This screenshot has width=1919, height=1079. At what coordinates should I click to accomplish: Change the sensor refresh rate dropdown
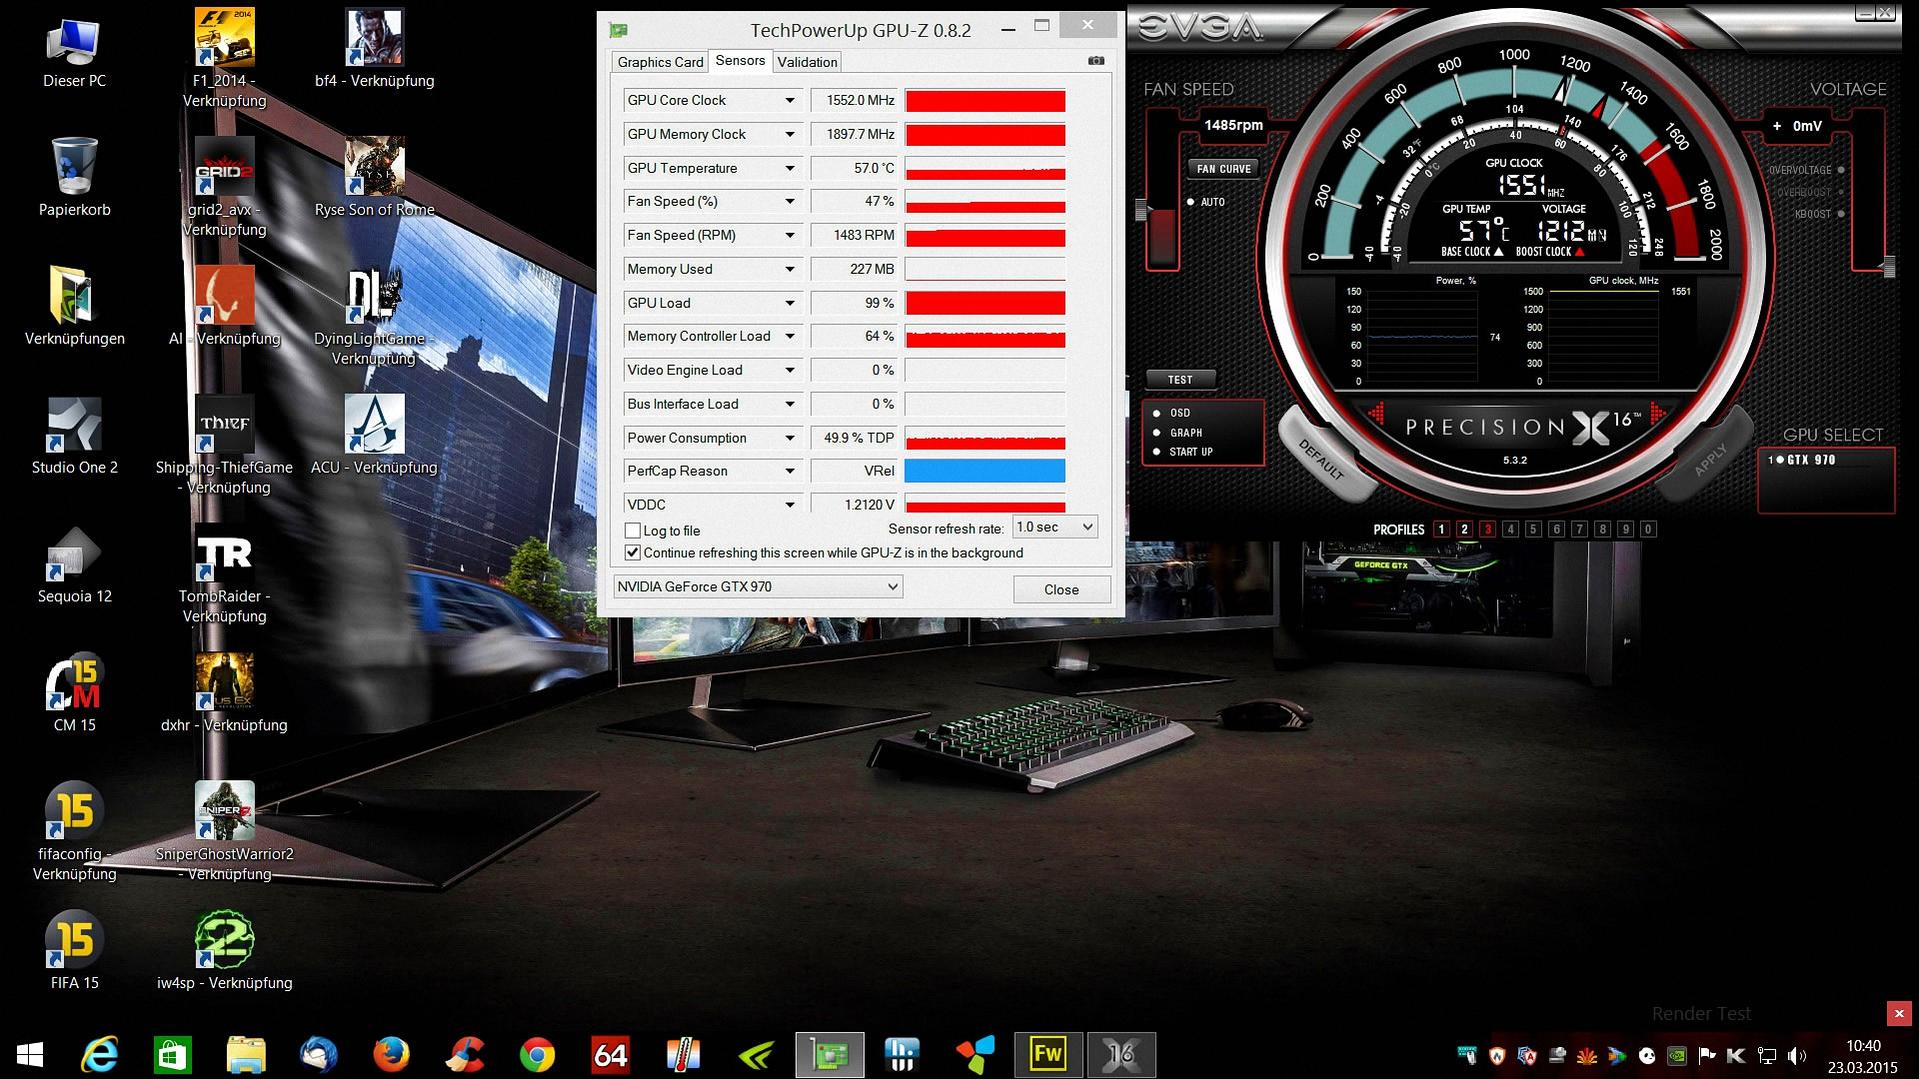pyautogui.click(x=1055, y=527)
